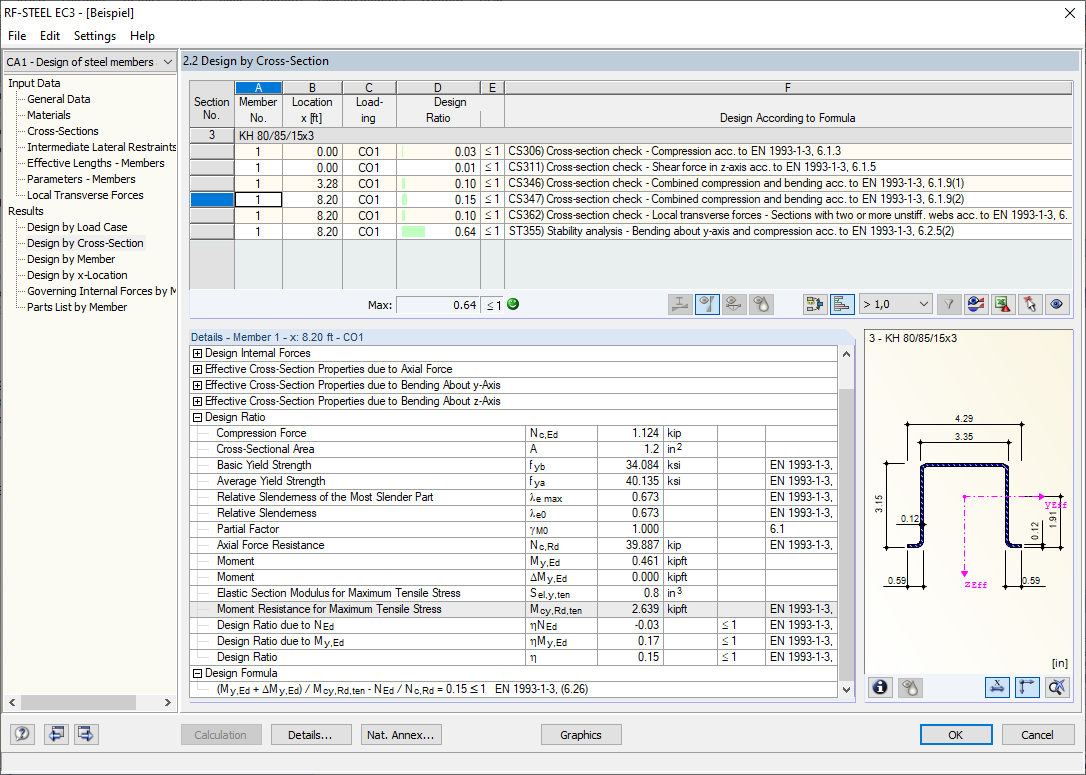The height and width of the screenshot is (775, 1086).
Task: Click the help question mark icon
Action: point(22,734)
